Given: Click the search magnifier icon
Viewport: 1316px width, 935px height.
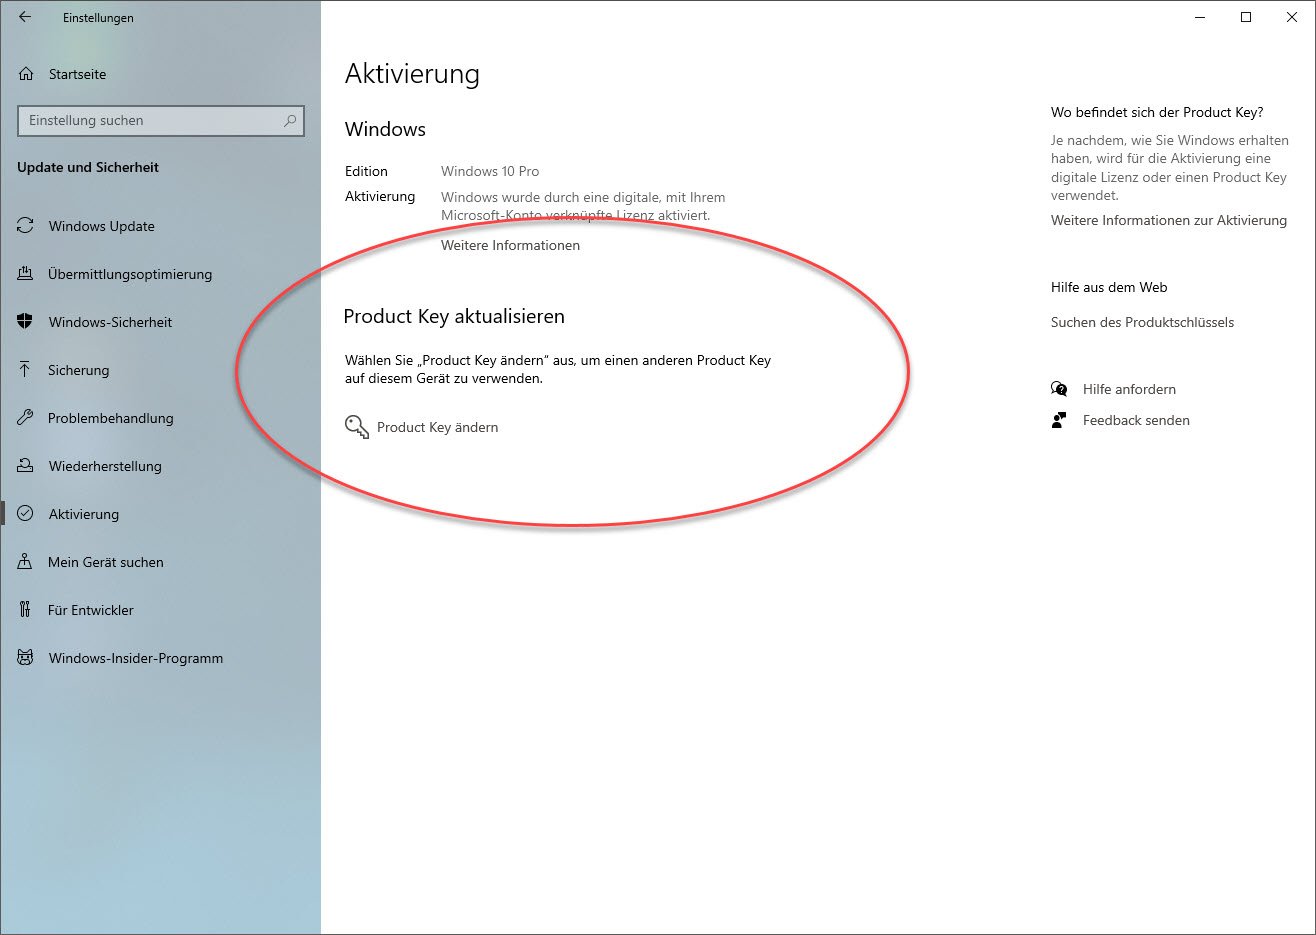Looking at the screenshot, I should (x=290, y=121).
